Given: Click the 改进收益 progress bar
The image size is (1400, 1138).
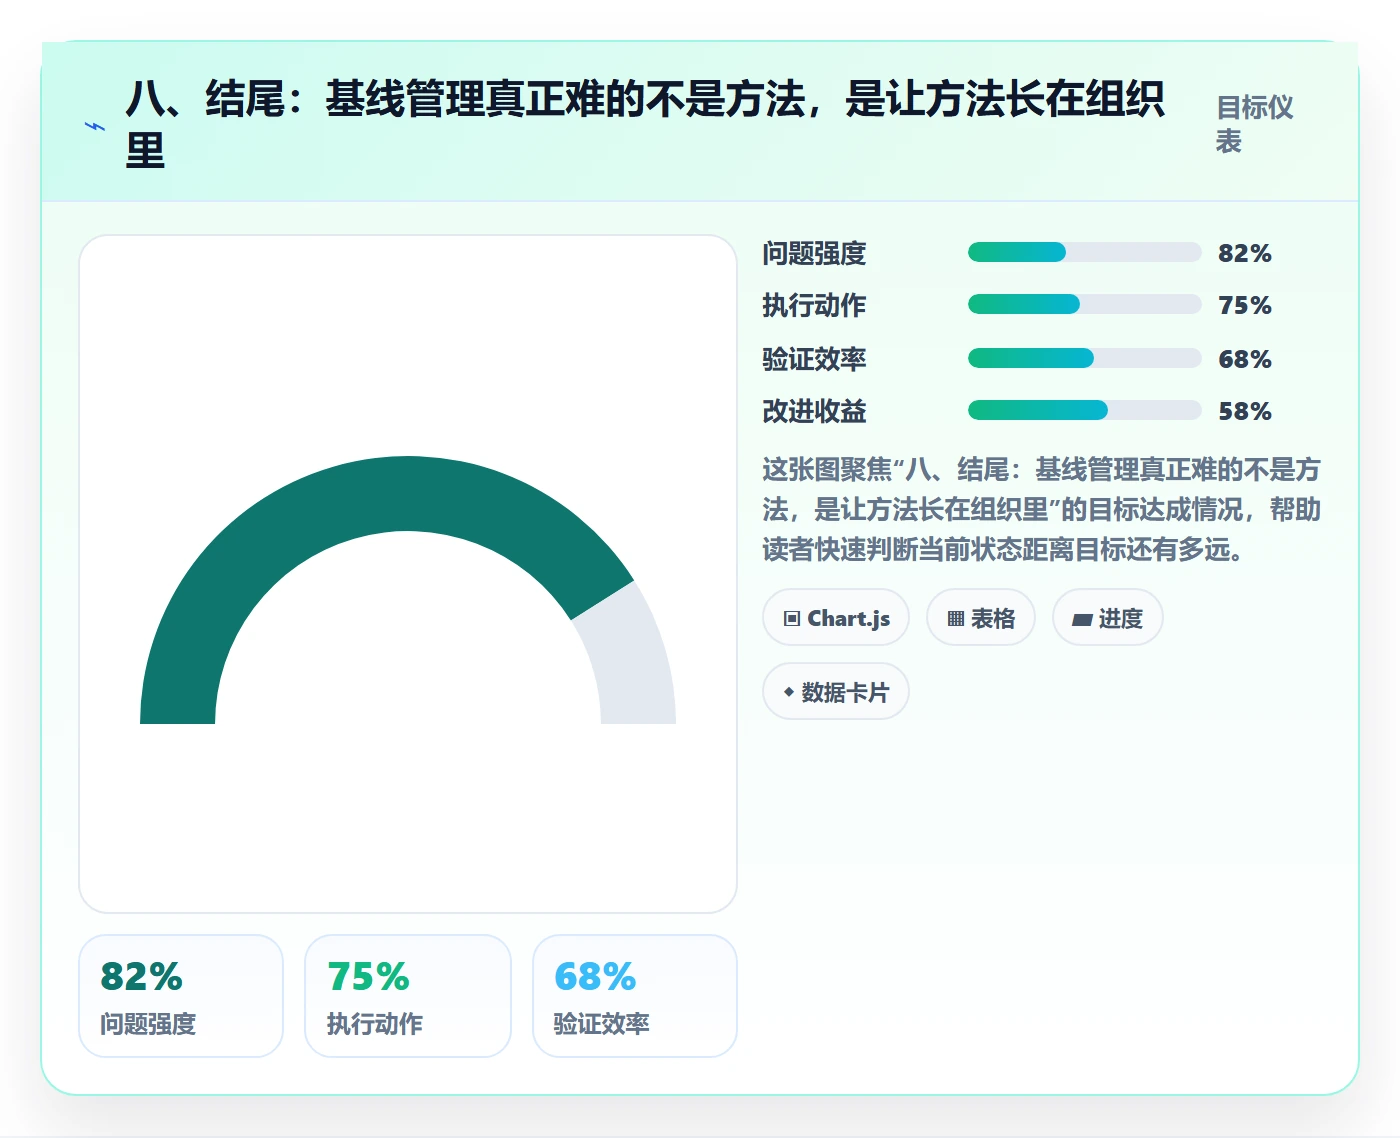Looking at the screenshot, I should (x=1084, y=410).
